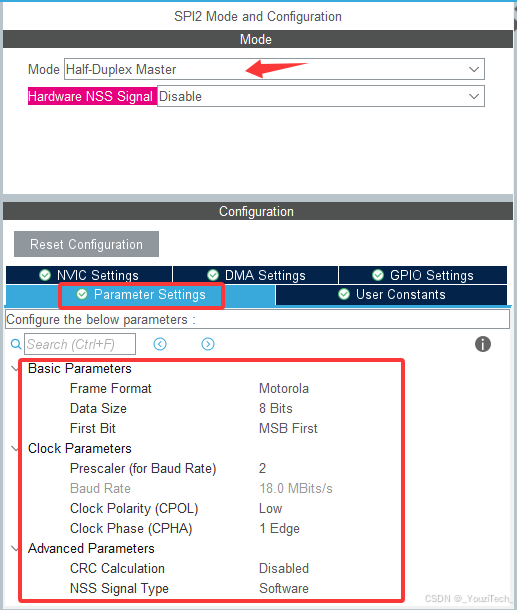Select the Data Size 8 Bits value
This screenshot has height=610, width=517.
point(275,408)
